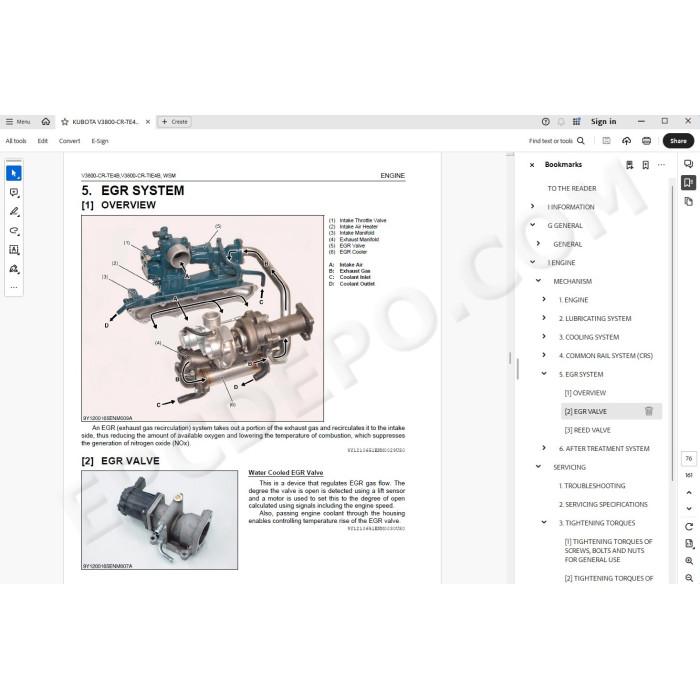
Task: Select the highlighter pen tool
Action: [x=14, y=212]
